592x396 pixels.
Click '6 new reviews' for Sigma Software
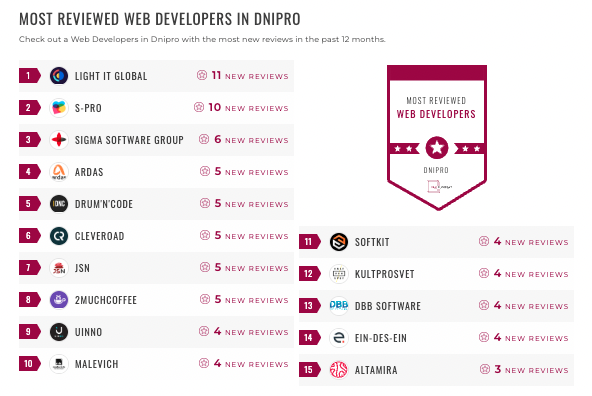click(x=251, y=140)
